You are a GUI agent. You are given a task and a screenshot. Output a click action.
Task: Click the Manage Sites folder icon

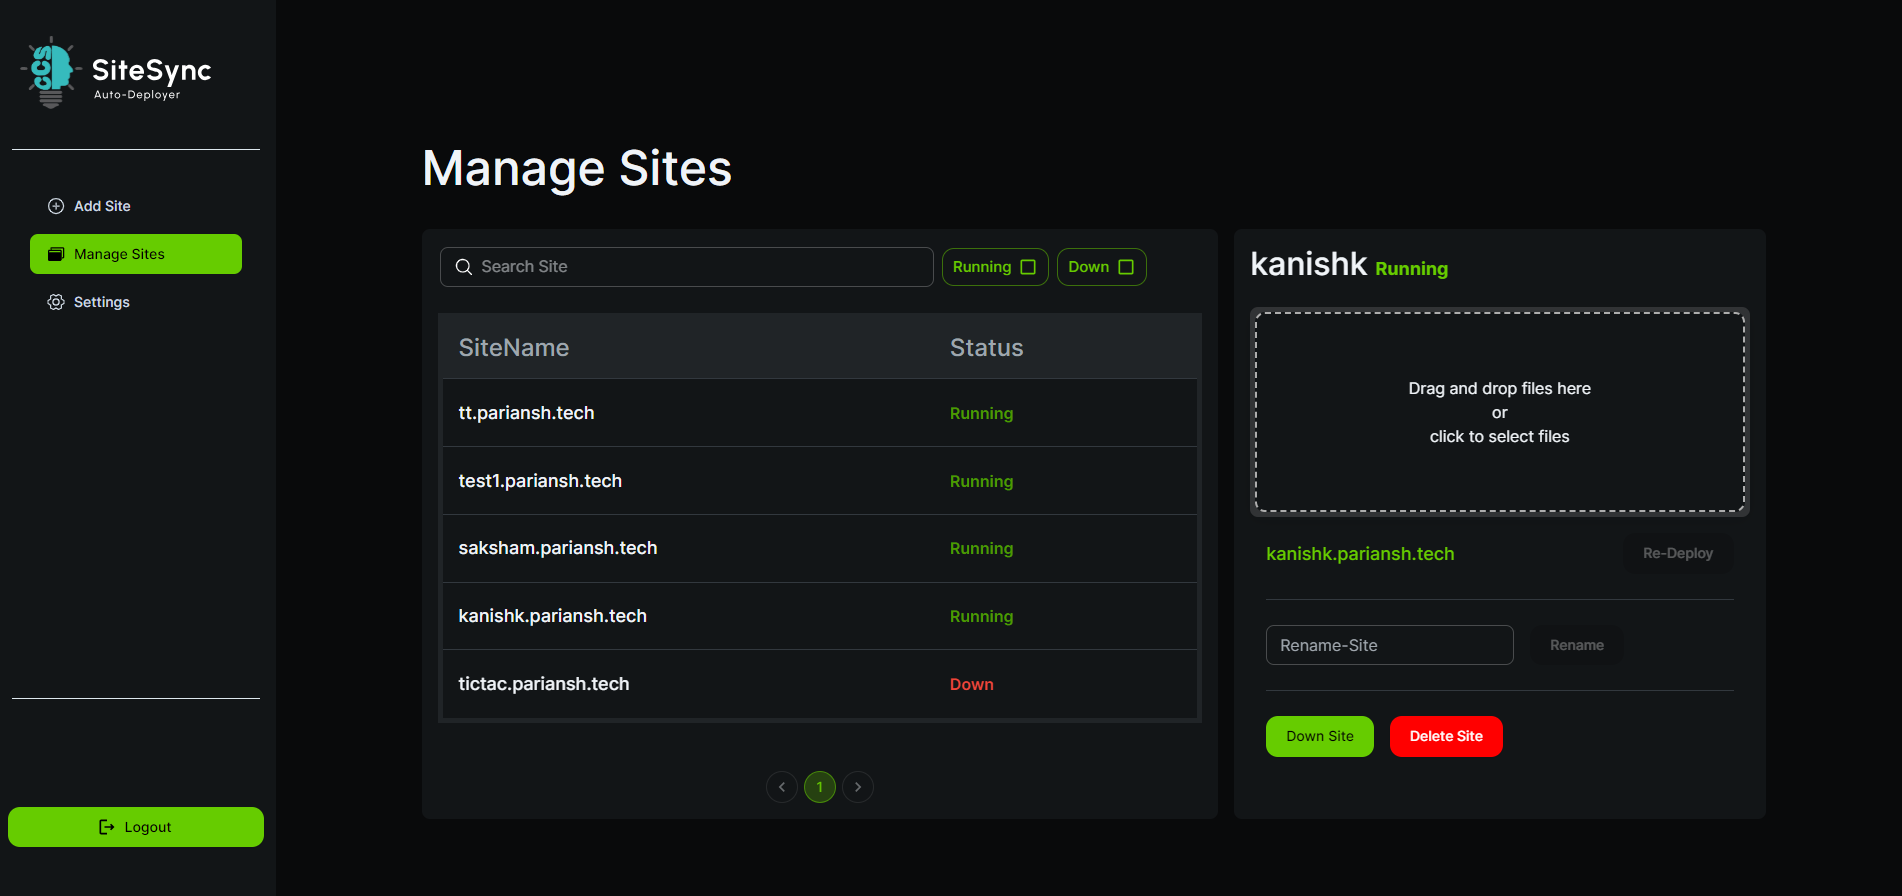[56, 254]
